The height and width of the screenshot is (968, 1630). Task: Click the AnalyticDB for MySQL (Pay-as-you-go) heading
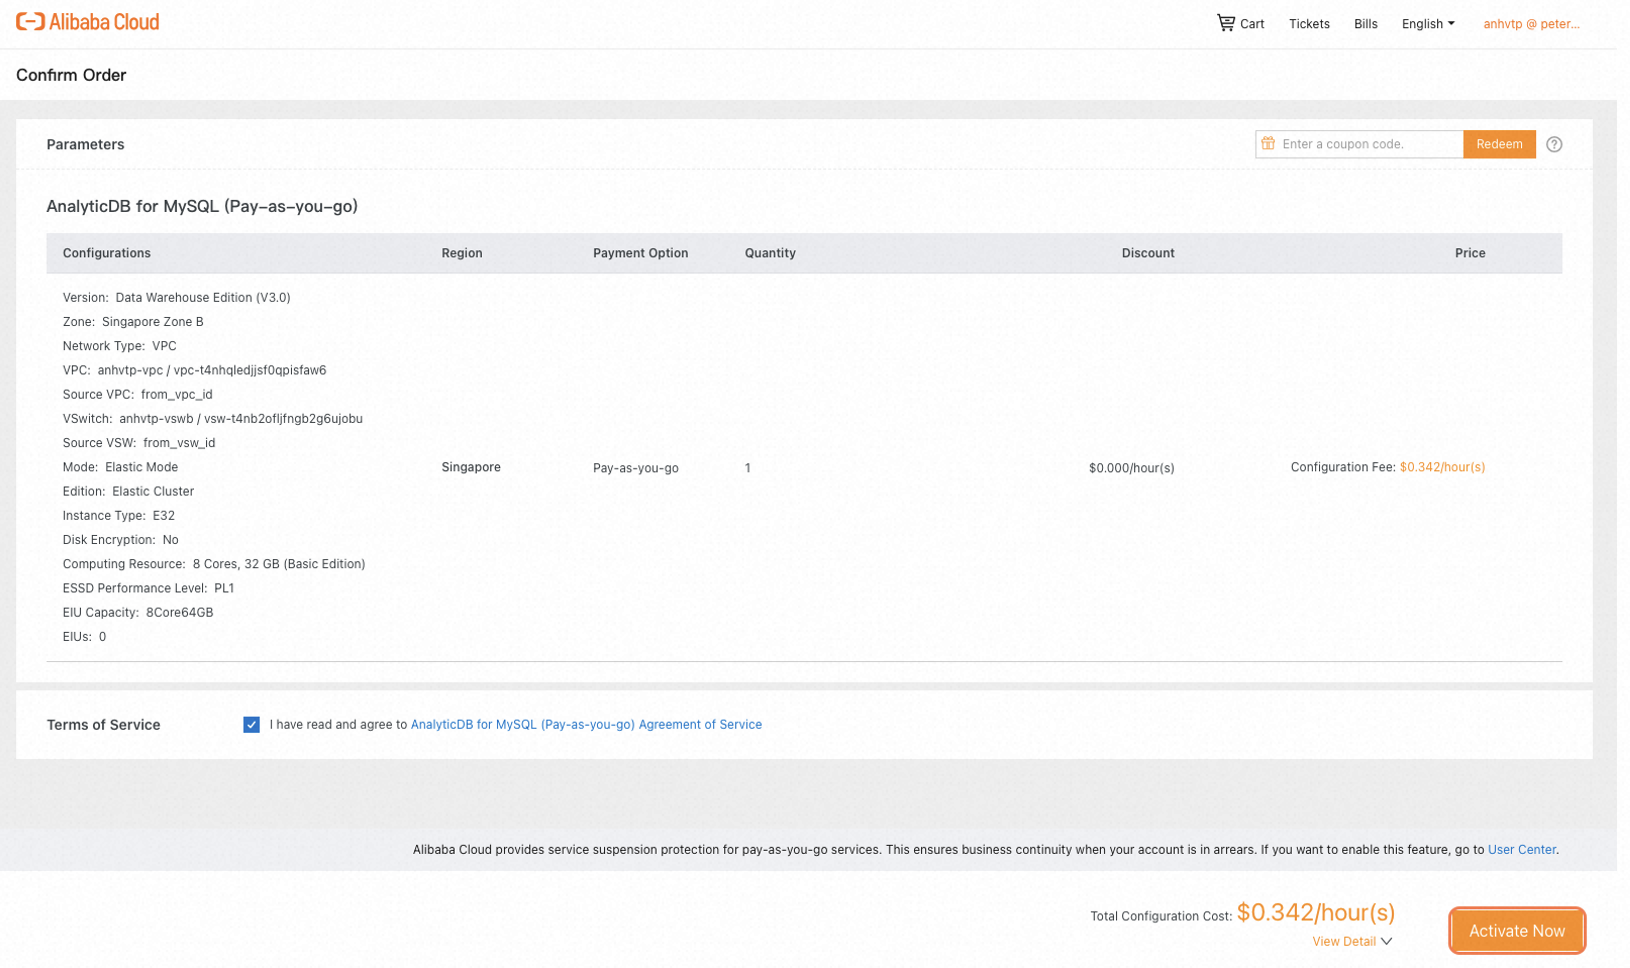tap(202, 206)
